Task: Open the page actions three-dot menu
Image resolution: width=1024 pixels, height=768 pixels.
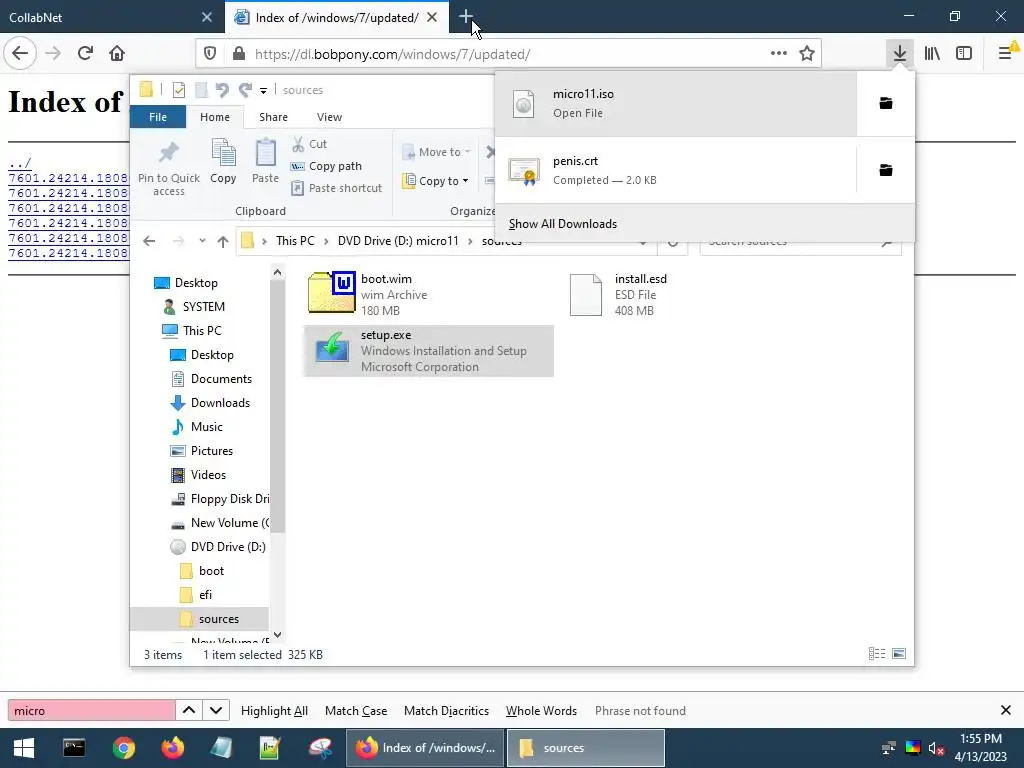Action: coord(778,54)
